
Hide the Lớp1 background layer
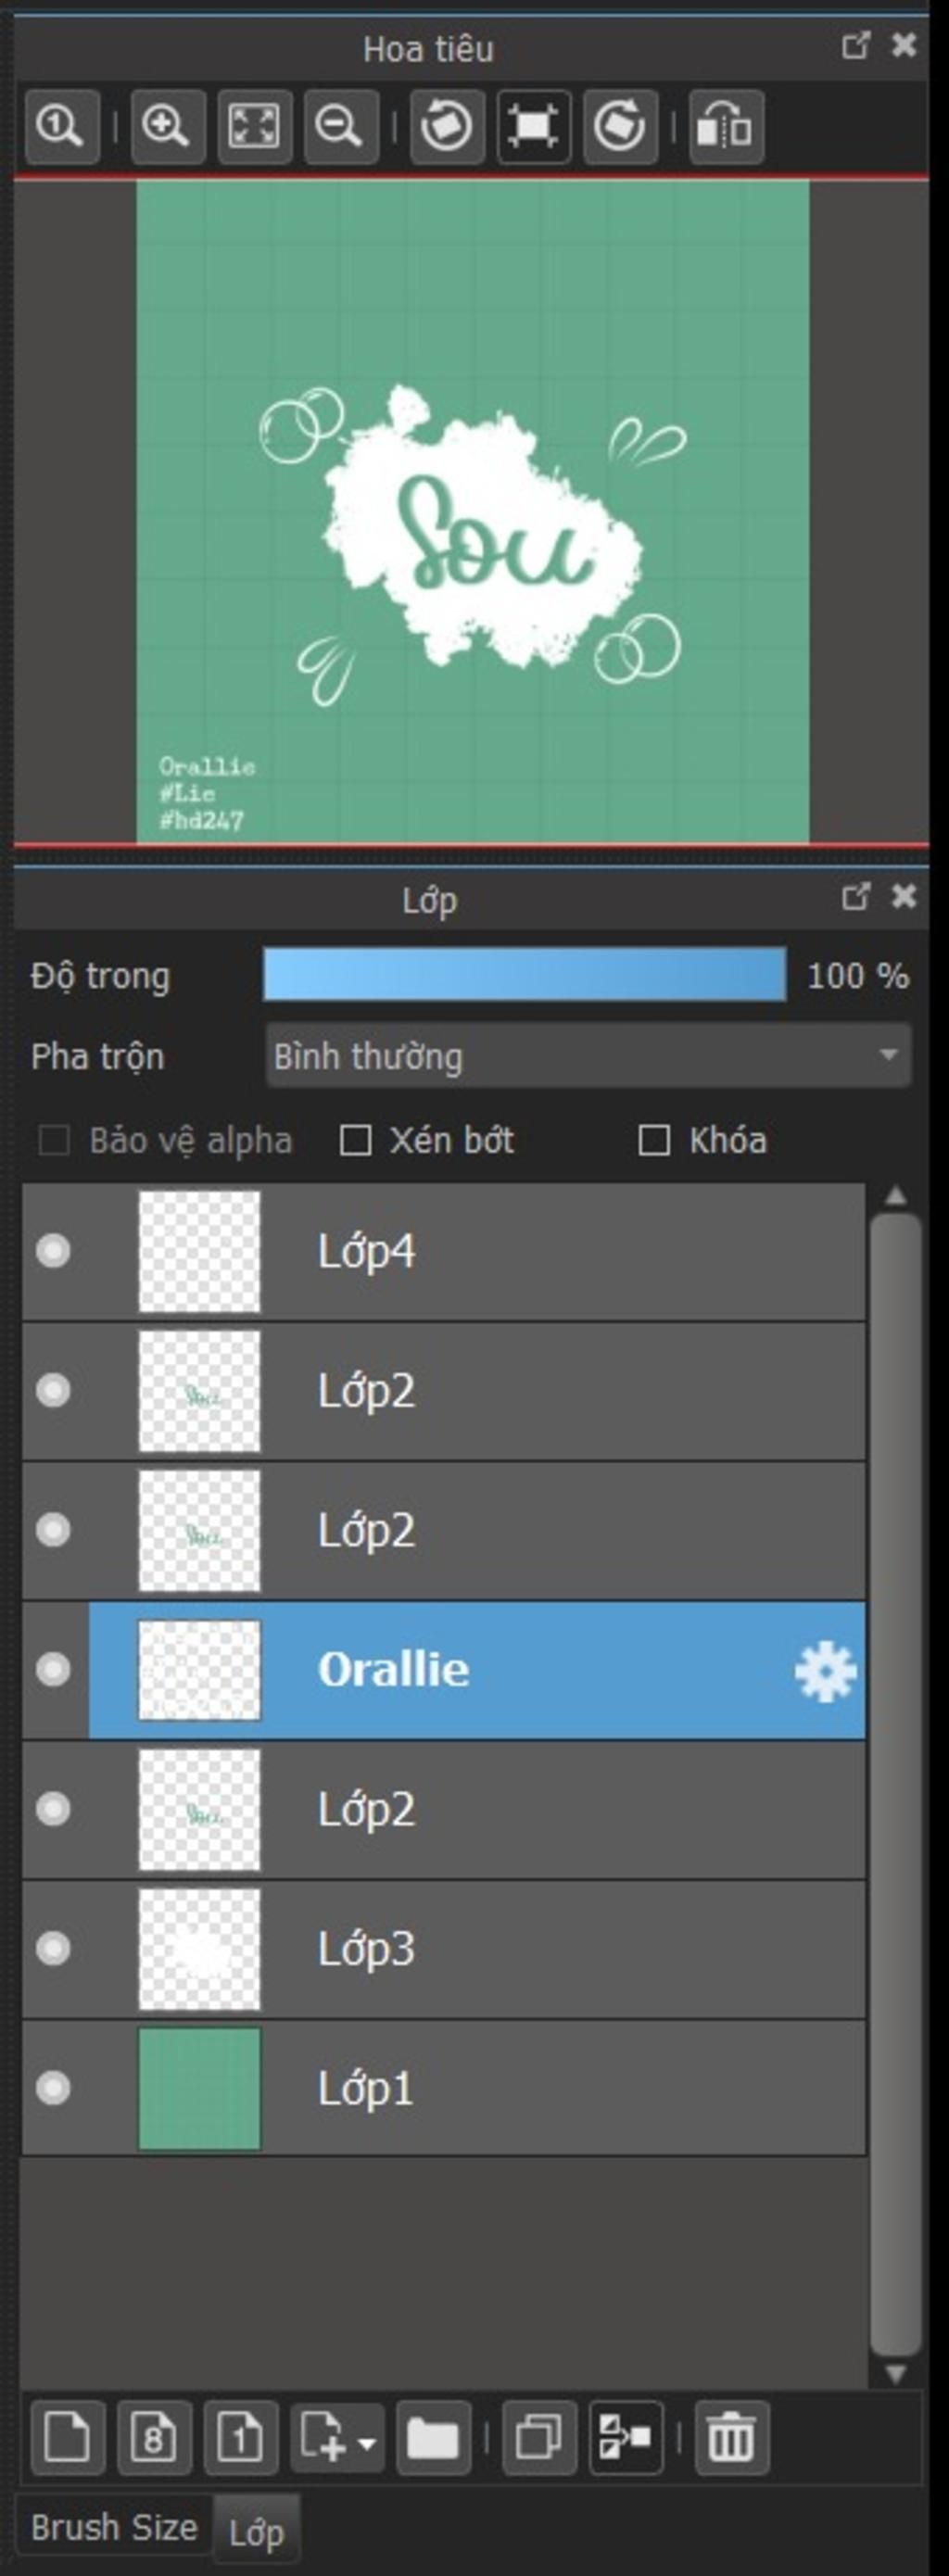[x=53, y=2087]
